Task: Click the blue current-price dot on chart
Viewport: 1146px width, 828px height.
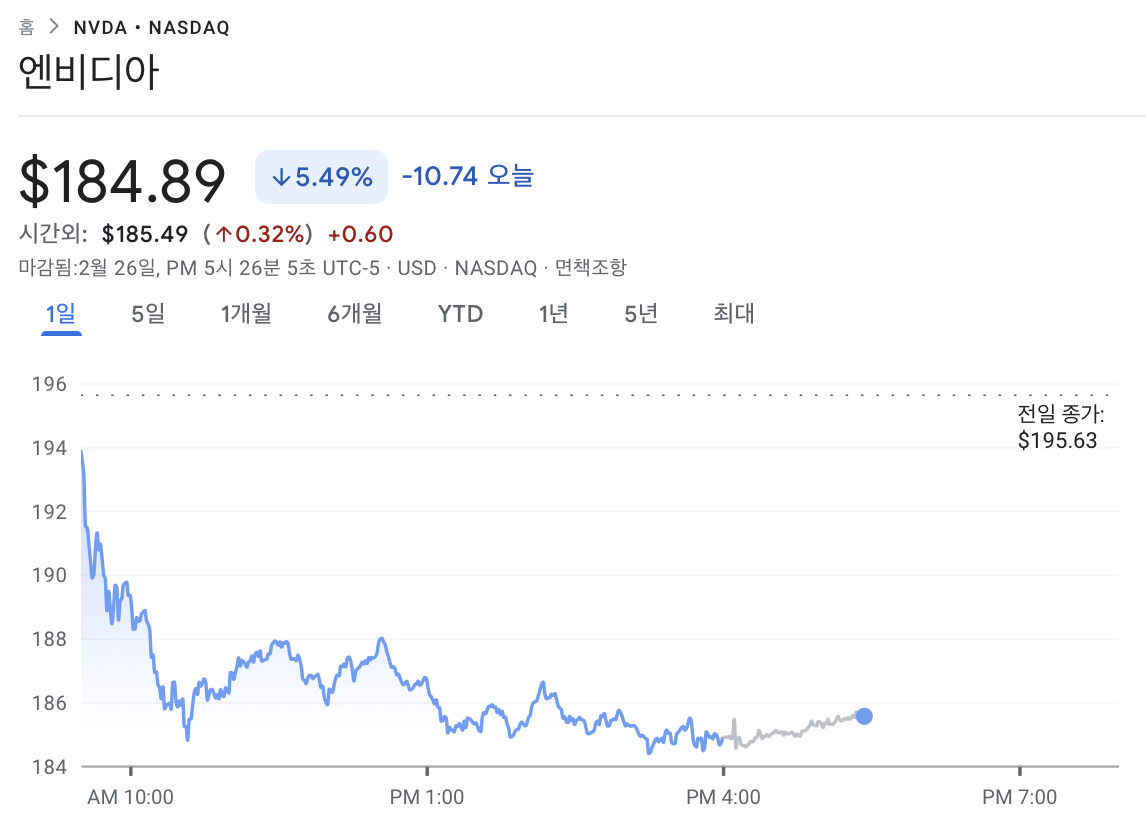Action: [x=864, y=716]
